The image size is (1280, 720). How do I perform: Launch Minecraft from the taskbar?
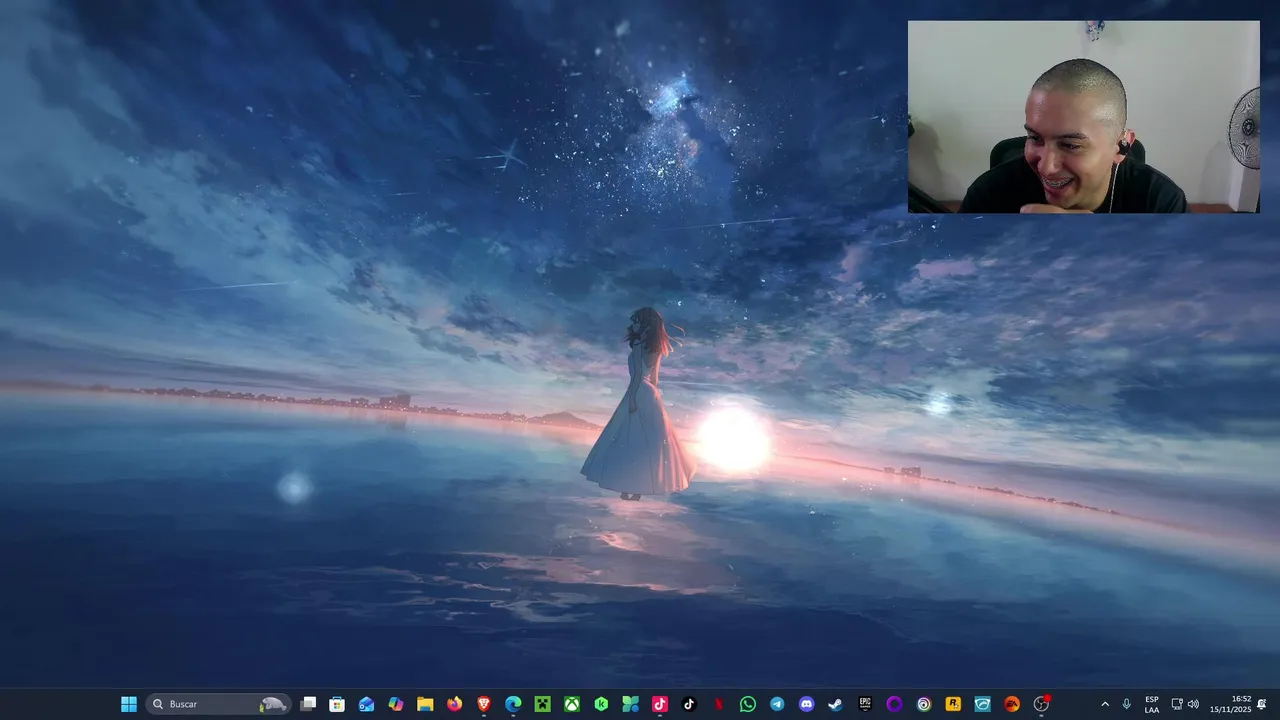(x=542, y=704)
